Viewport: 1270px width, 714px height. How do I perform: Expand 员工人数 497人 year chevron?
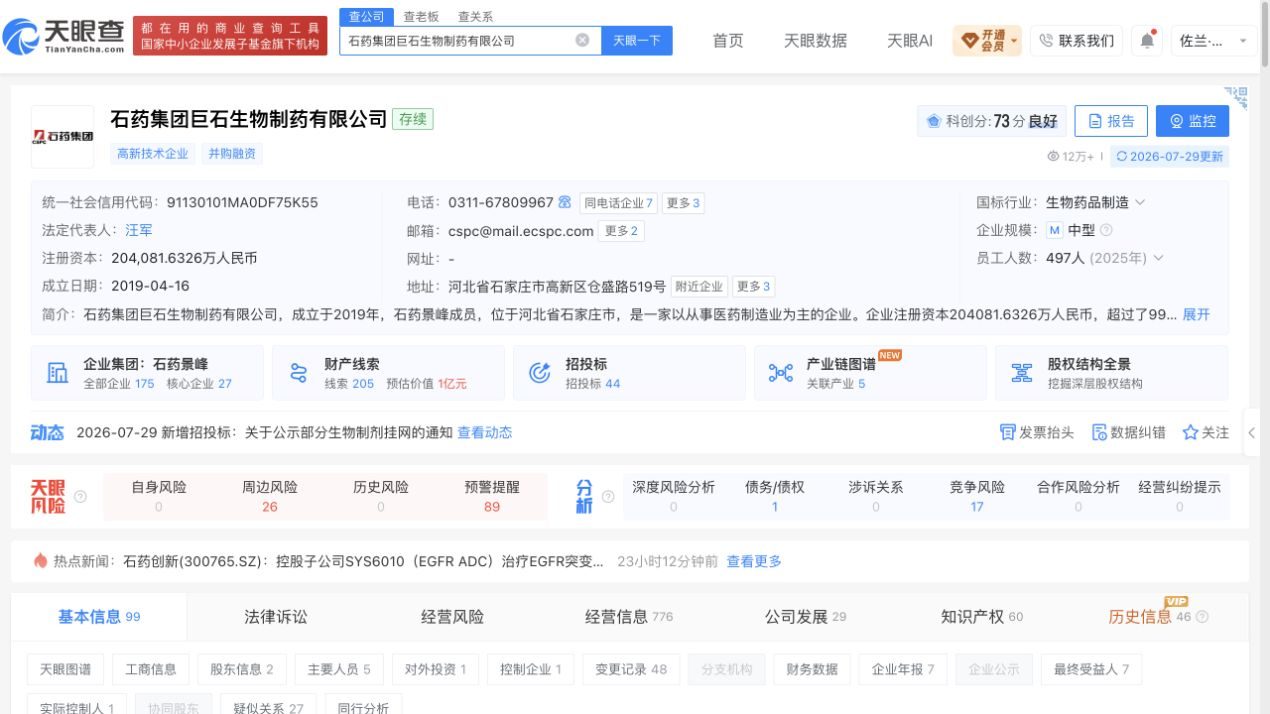[1159, 258]
